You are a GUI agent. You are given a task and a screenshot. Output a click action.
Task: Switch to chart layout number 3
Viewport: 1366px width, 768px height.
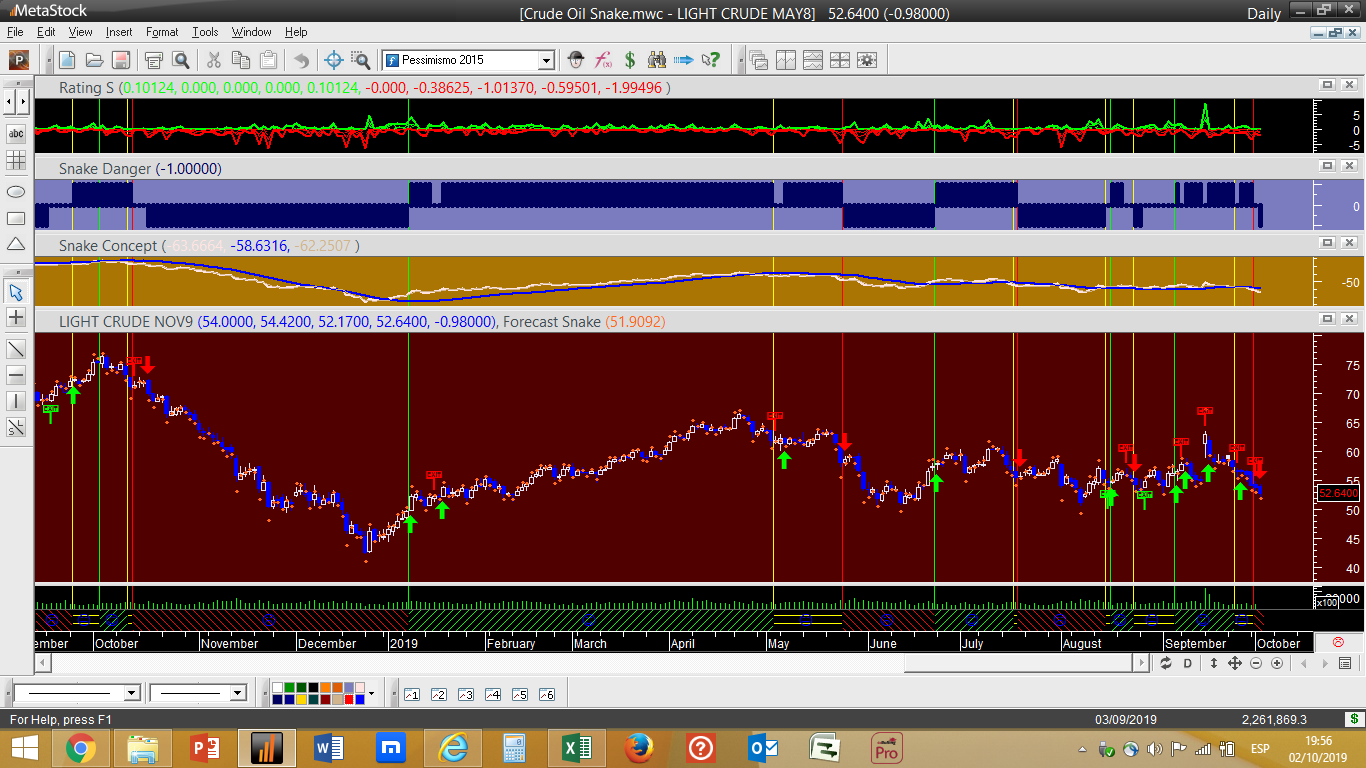tap(465, 694)
